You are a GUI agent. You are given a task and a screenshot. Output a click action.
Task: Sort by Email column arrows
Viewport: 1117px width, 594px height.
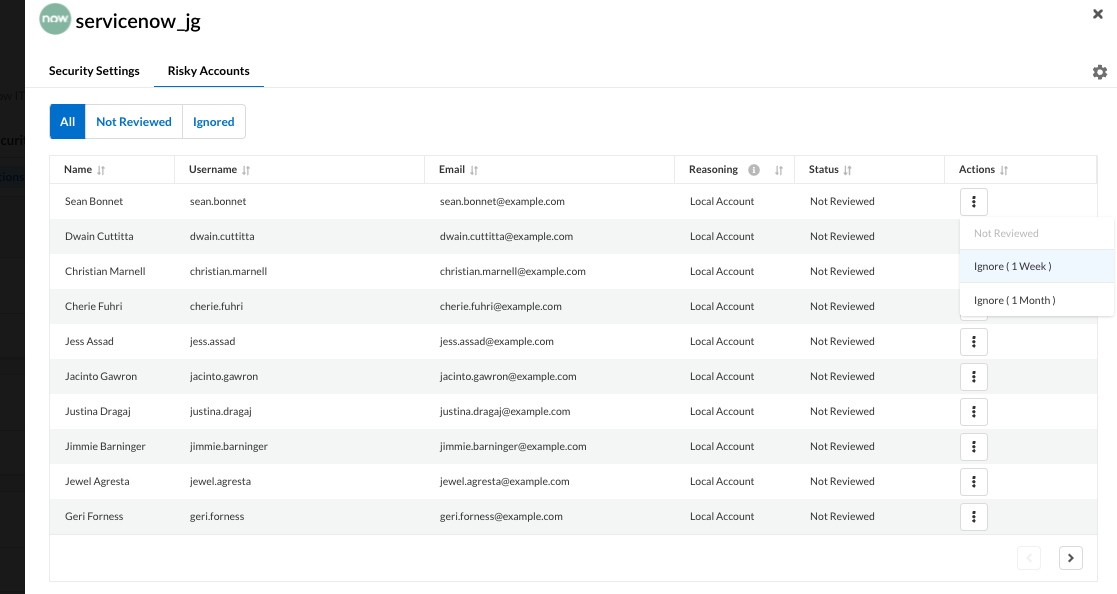474,170
